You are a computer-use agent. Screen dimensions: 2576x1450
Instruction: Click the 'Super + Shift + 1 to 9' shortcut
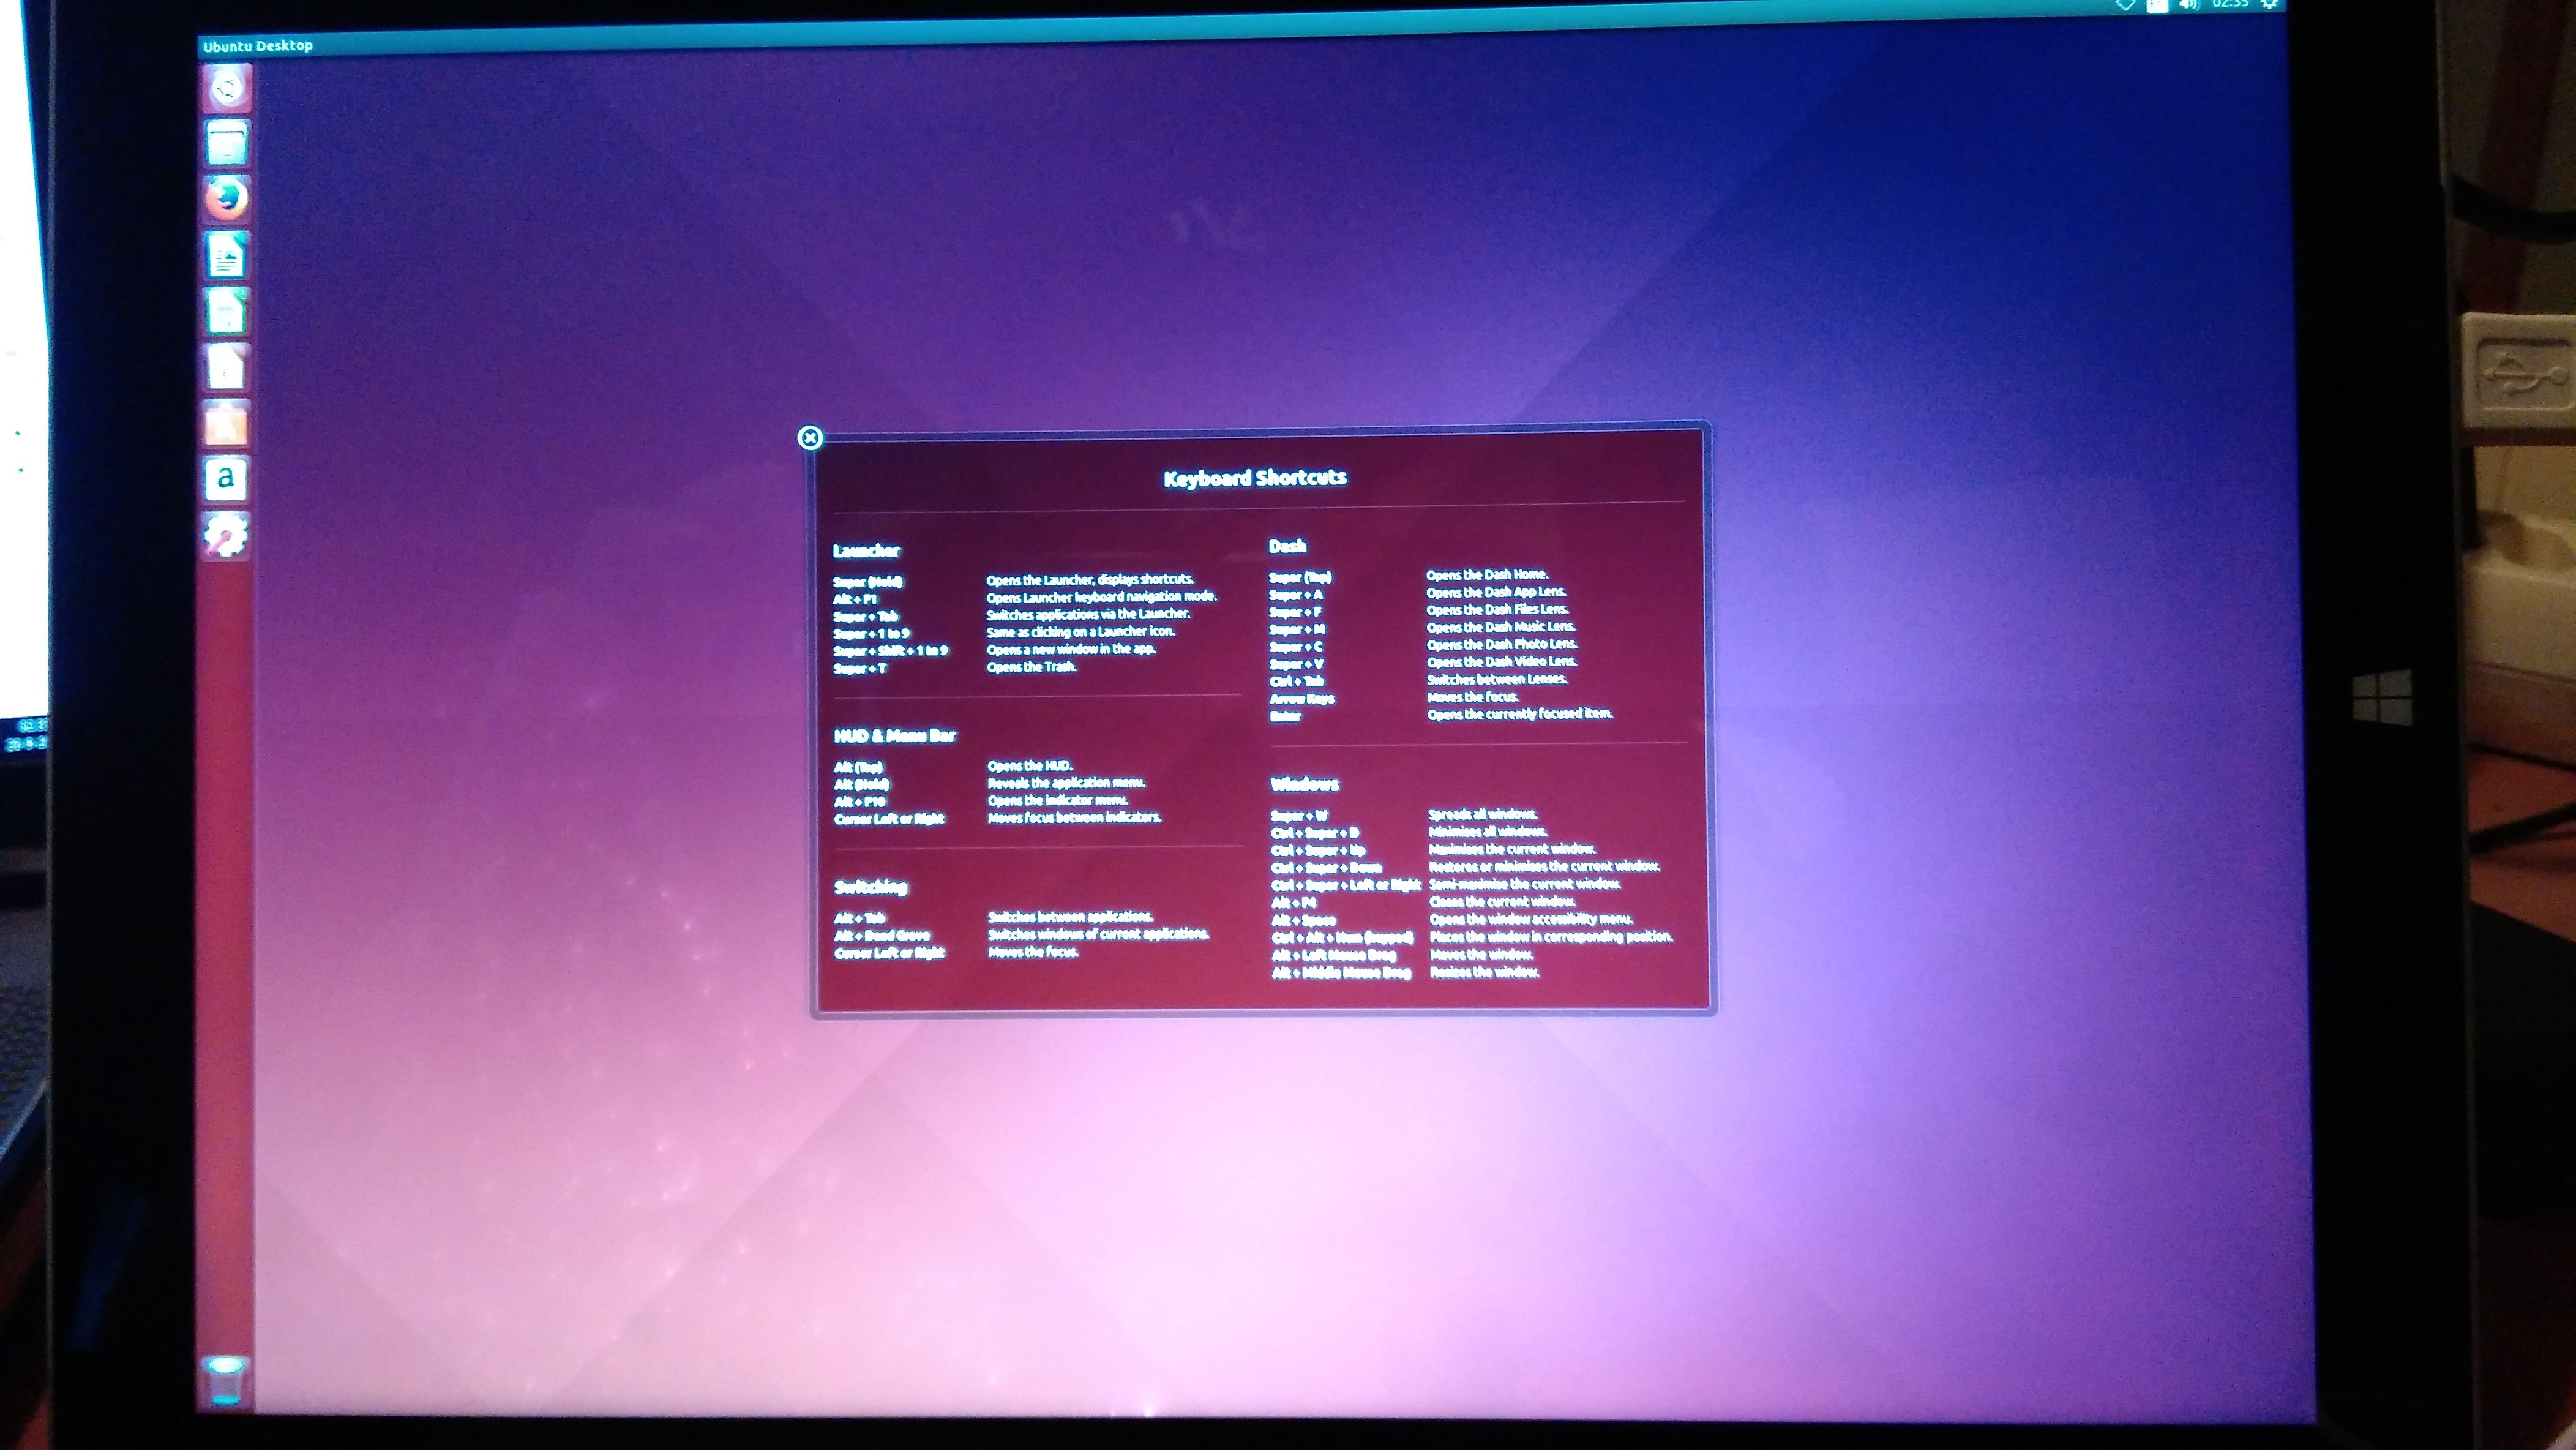890,651
